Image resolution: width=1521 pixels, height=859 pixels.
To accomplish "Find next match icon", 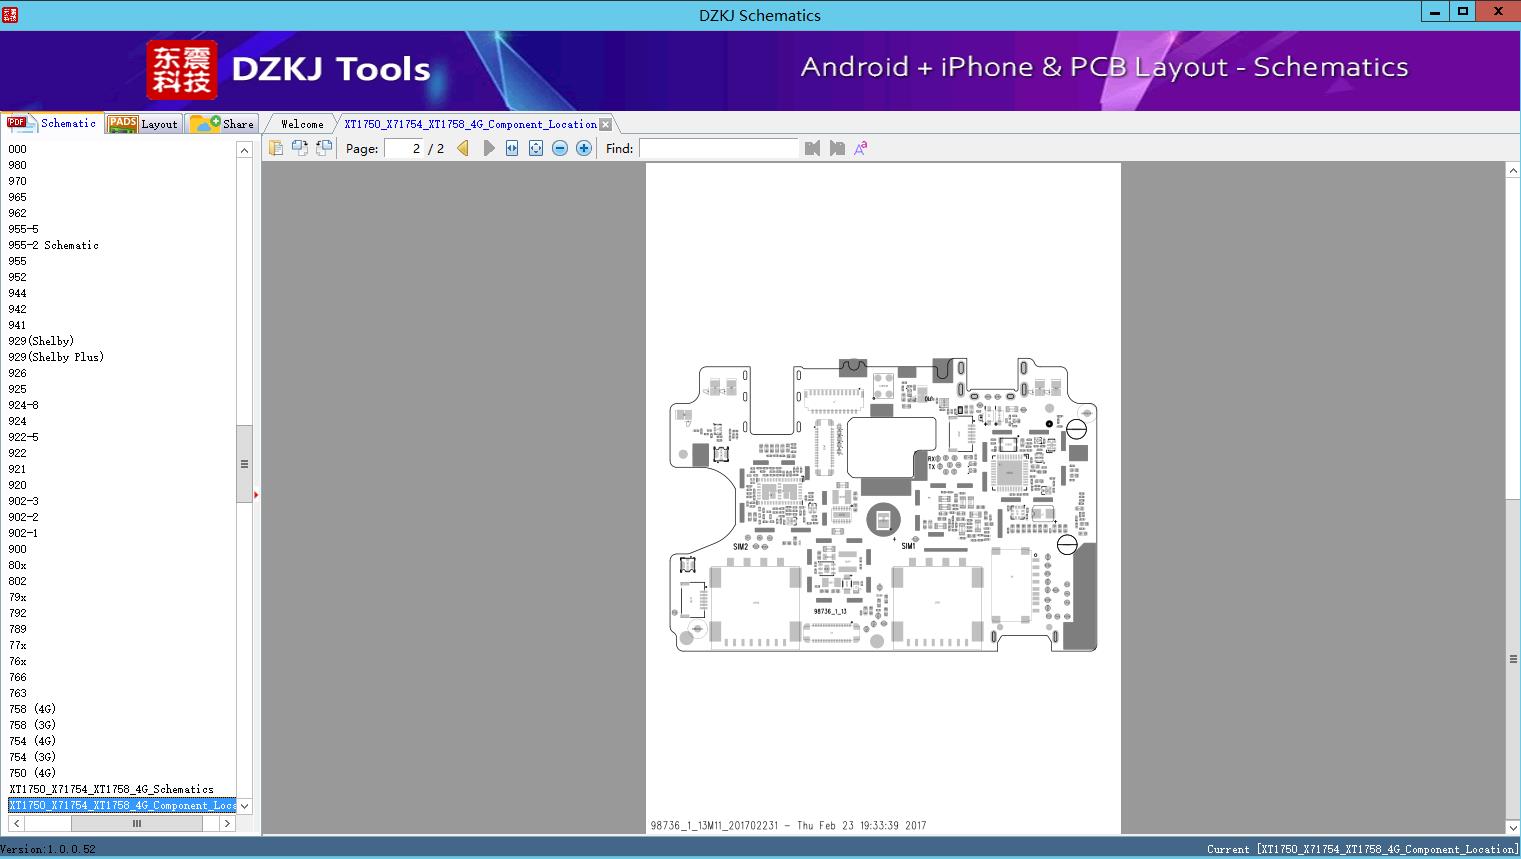I will (837, 148).
